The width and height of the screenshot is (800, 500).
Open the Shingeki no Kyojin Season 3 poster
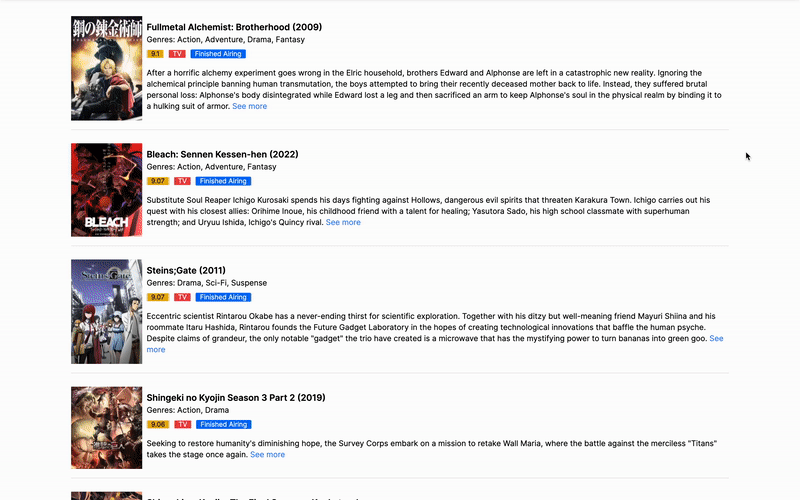pyautogui.click(x=107, y=428)
